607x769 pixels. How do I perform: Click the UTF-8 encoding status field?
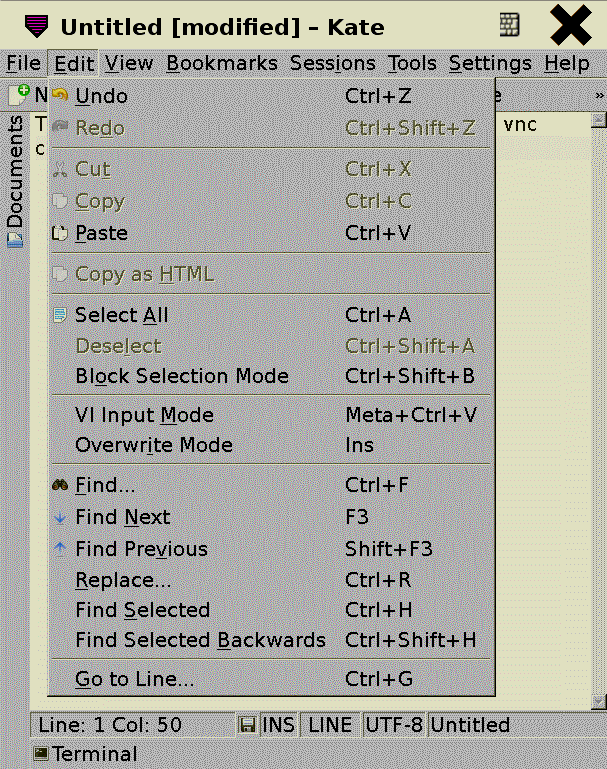coord(394,725)
